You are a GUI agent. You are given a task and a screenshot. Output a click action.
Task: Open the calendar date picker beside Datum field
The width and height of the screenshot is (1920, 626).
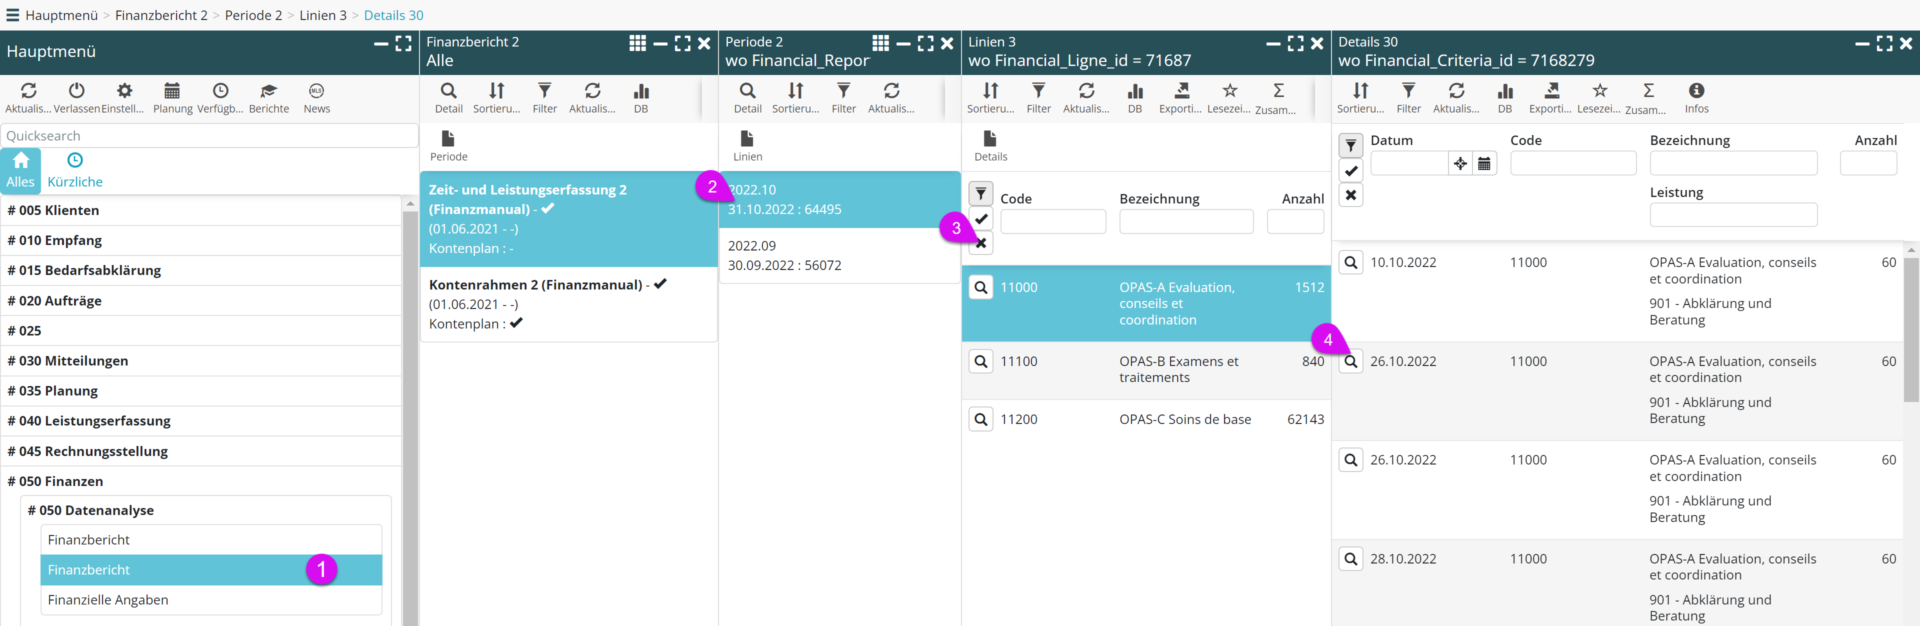1484,163
